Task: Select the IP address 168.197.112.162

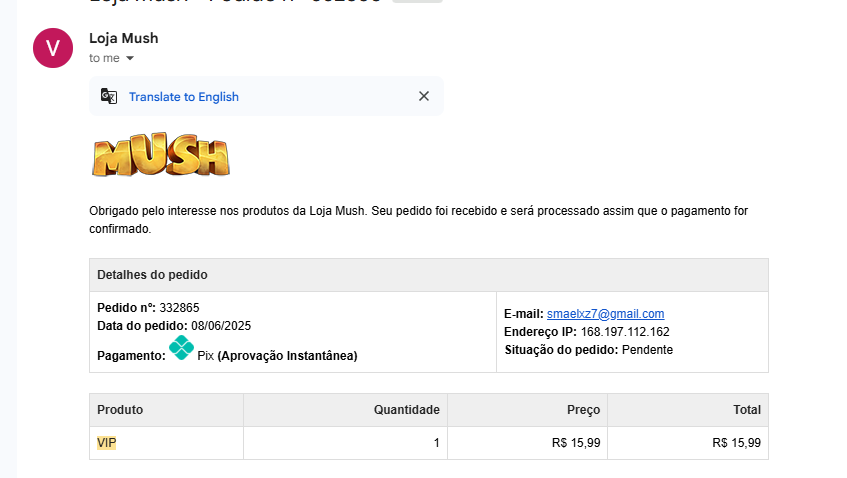Action: tap(625, 332)
